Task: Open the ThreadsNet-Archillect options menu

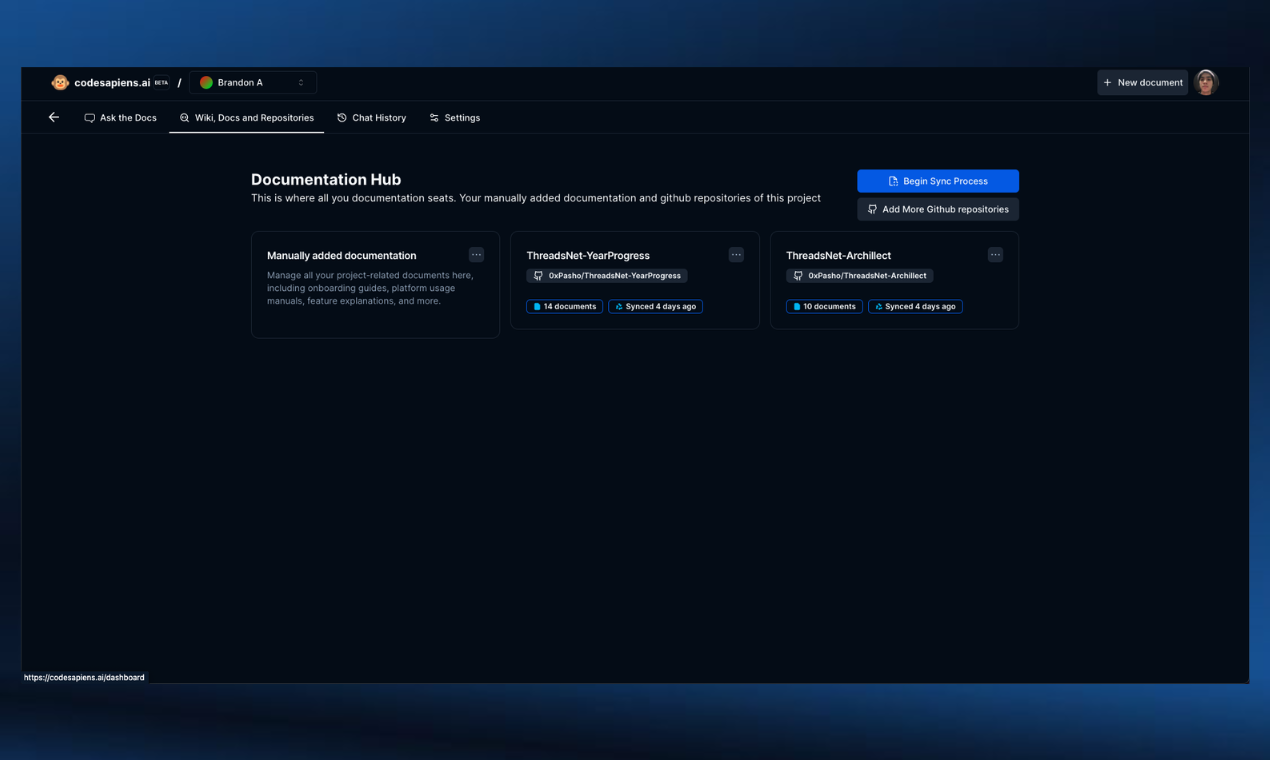Action: 995,254
